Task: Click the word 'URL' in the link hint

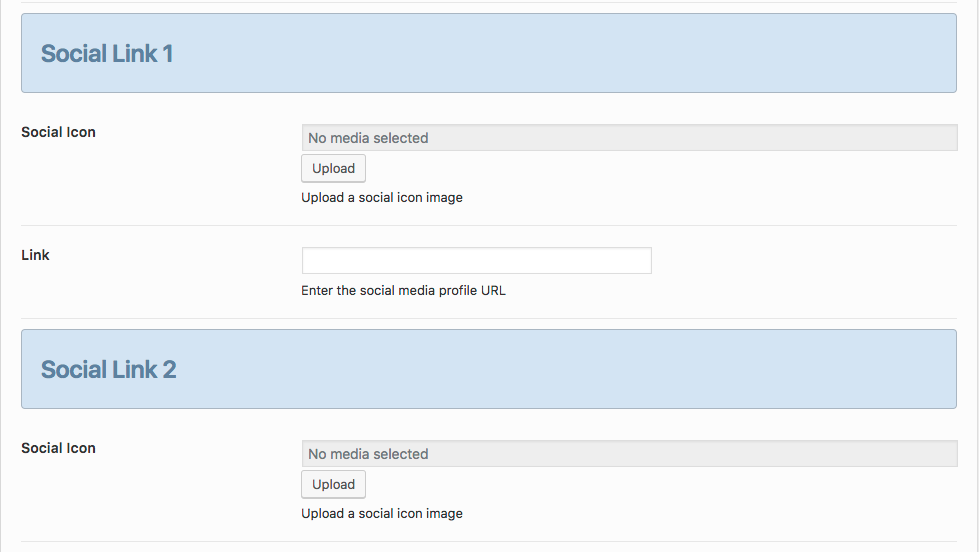Action: tap(493, 290)
